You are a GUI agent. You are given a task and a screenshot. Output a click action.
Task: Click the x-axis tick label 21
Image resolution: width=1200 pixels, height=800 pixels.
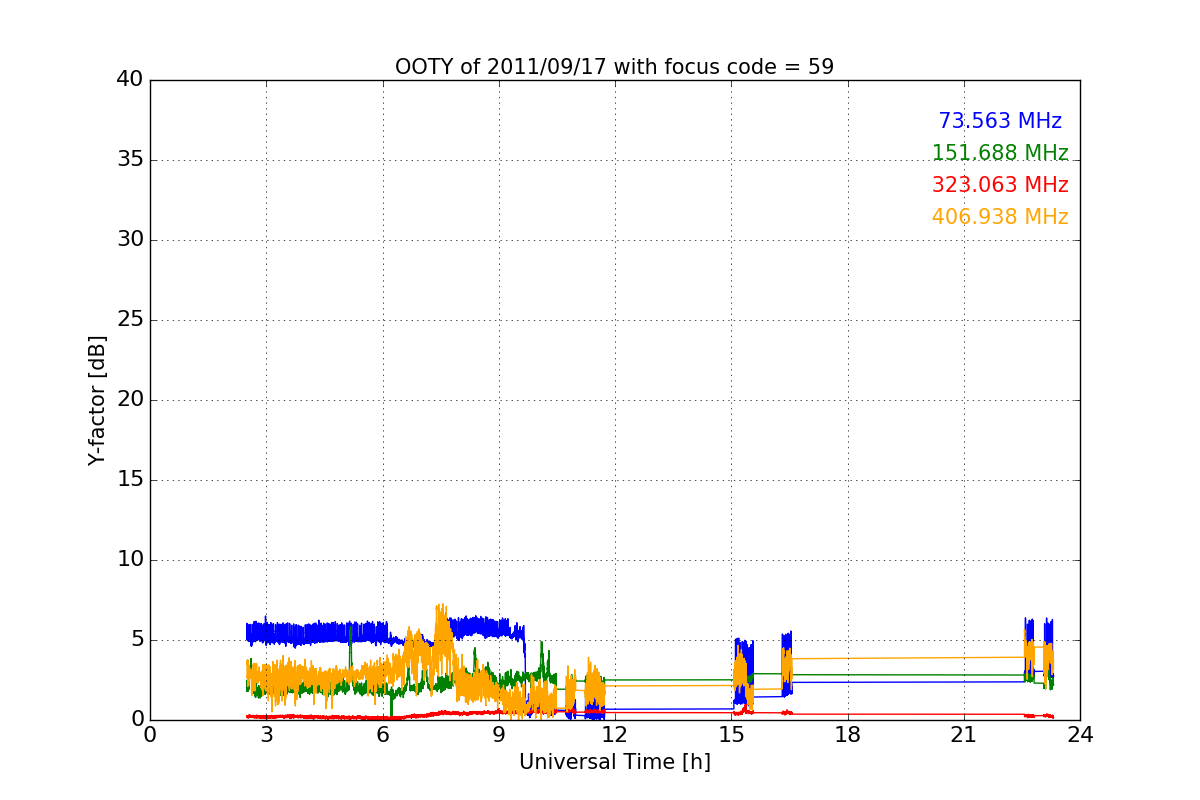coord(964,735)
